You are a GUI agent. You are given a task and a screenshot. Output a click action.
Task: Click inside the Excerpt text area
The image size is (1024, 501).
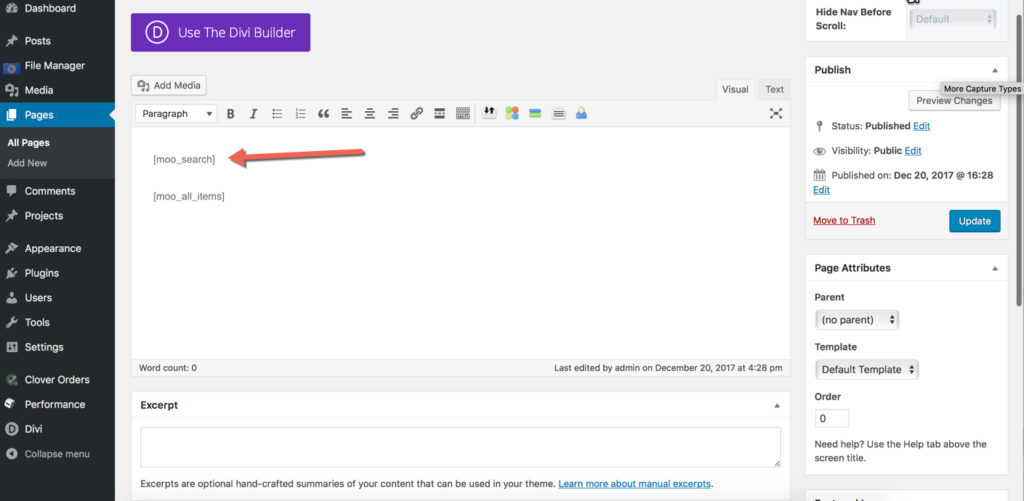point(460,447)
